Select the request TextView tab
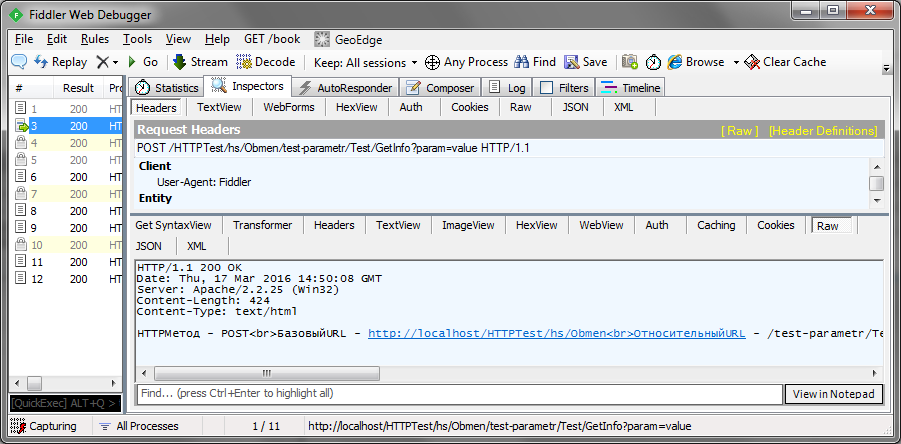 click(219, 107)
